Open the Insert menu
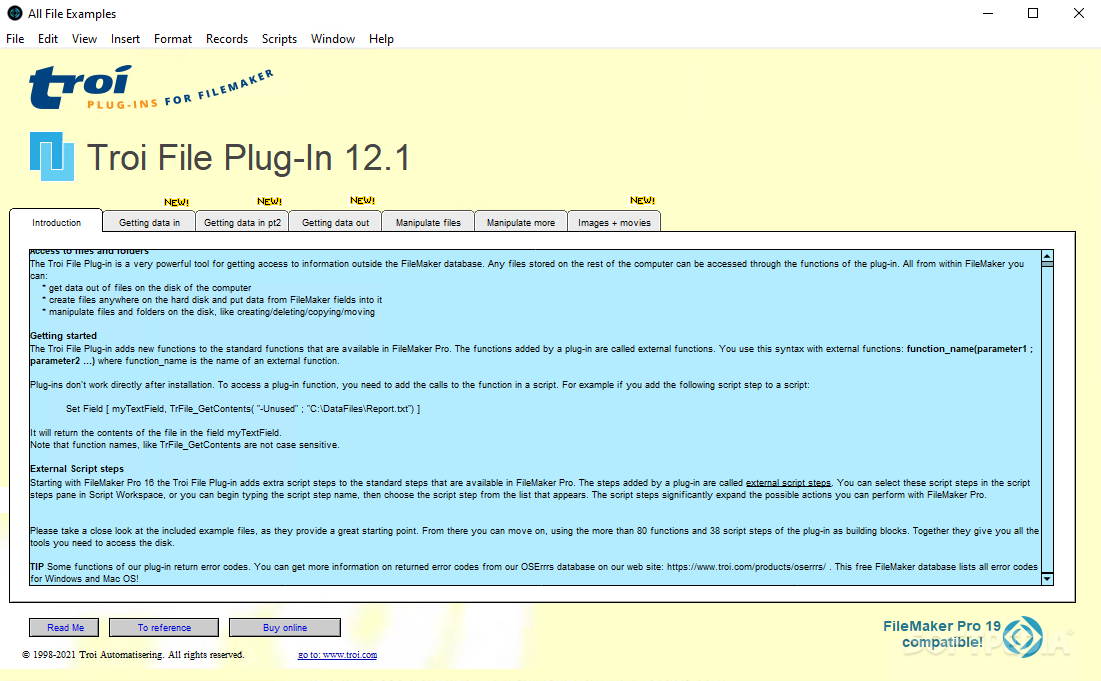 coord(125,39)
